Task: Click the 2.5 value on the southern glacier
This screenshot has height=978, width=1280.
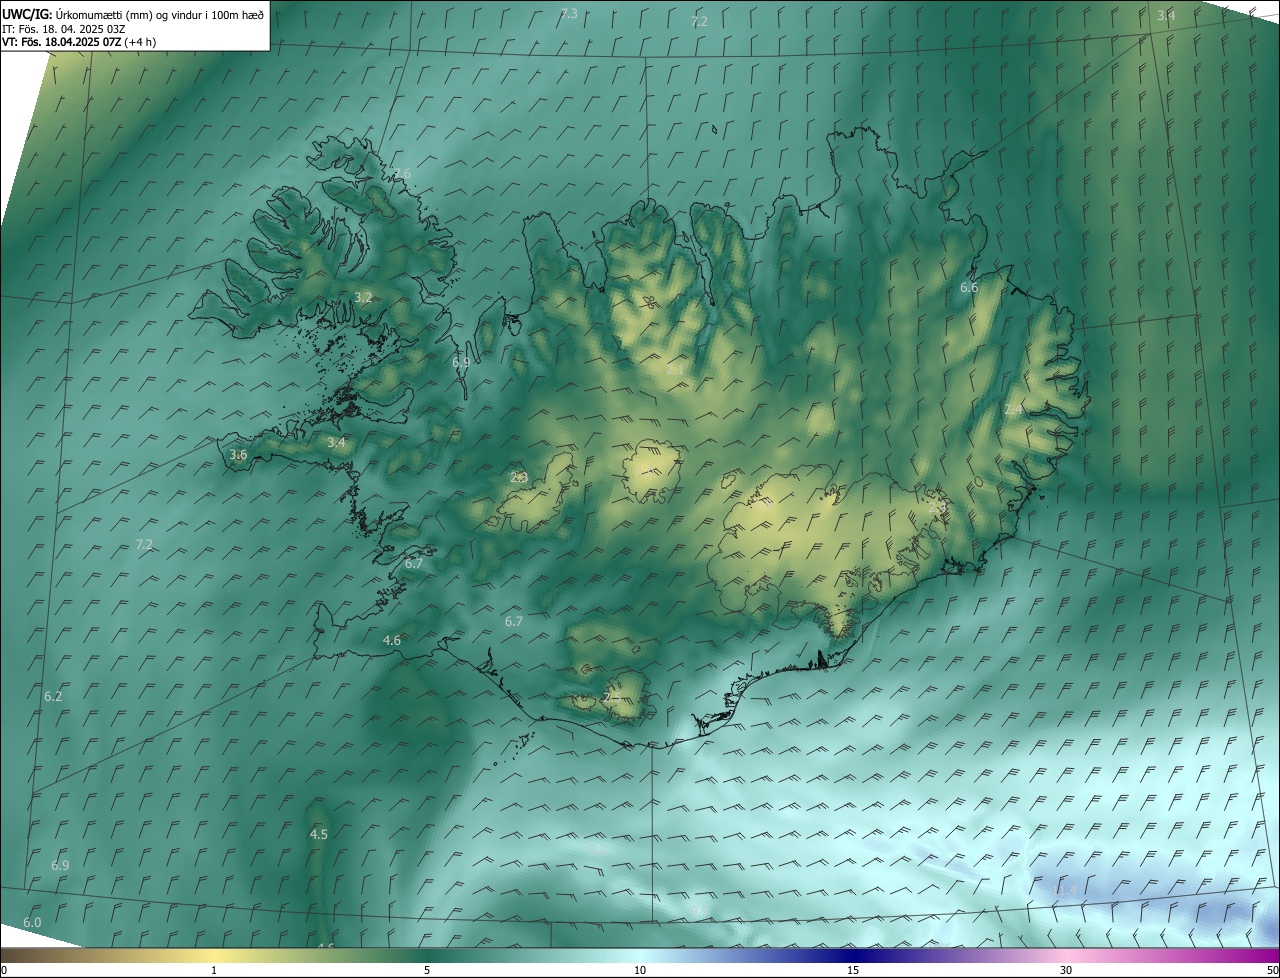Action: pyautogui.click(x=612, y=697)
